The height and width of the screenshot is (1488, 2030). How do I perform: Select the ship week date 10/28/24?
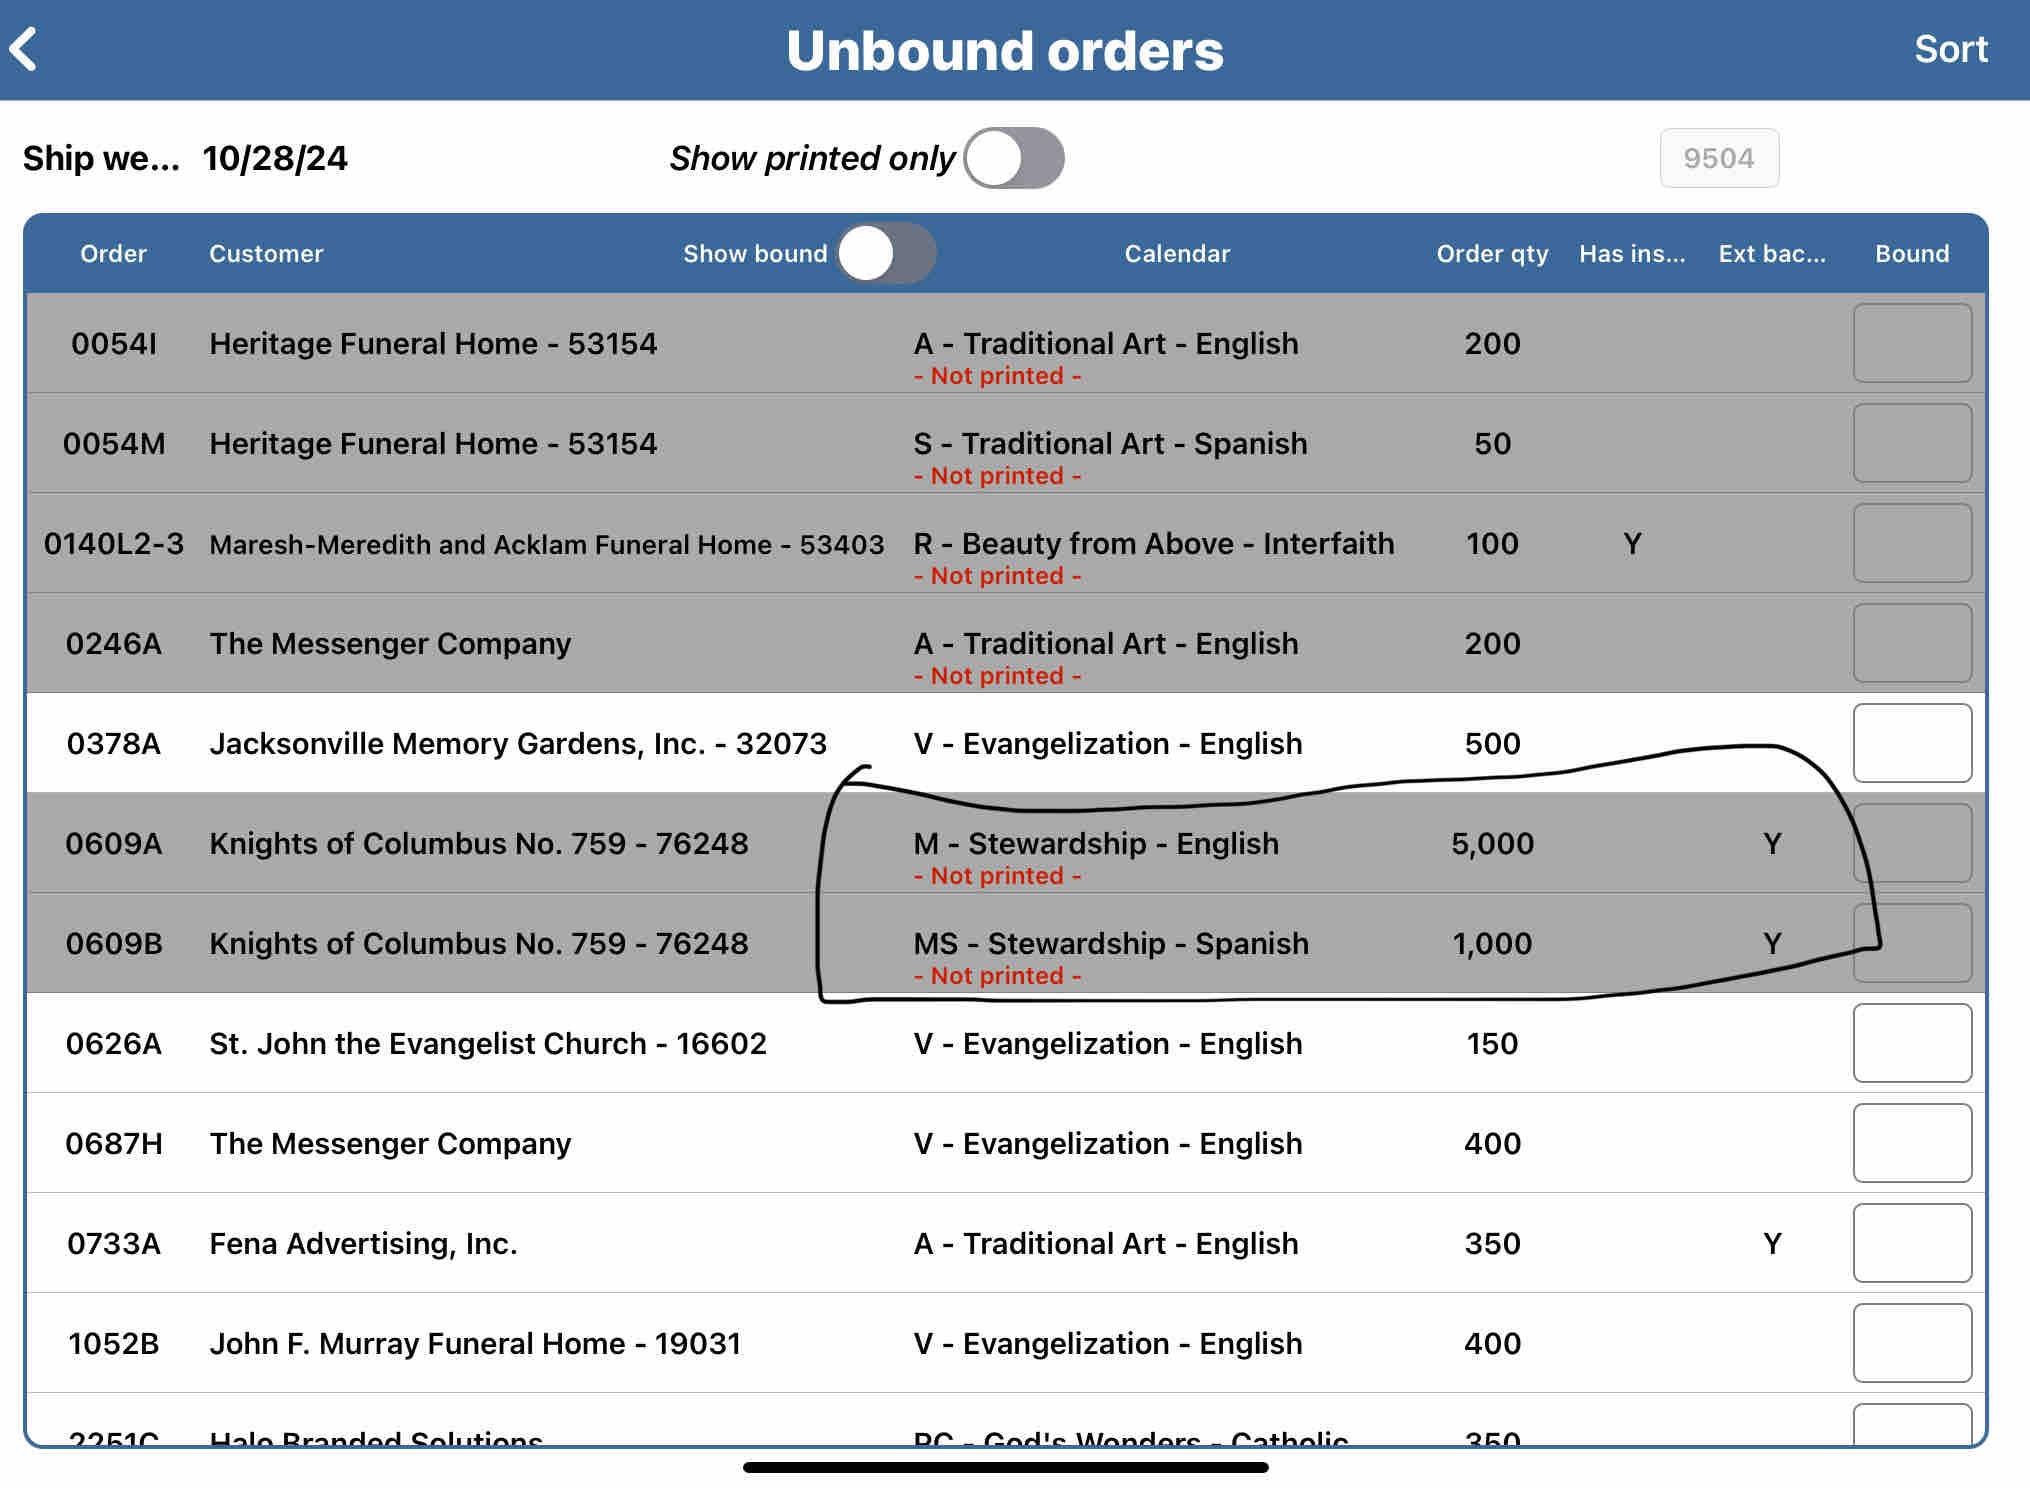click(275, 158)
